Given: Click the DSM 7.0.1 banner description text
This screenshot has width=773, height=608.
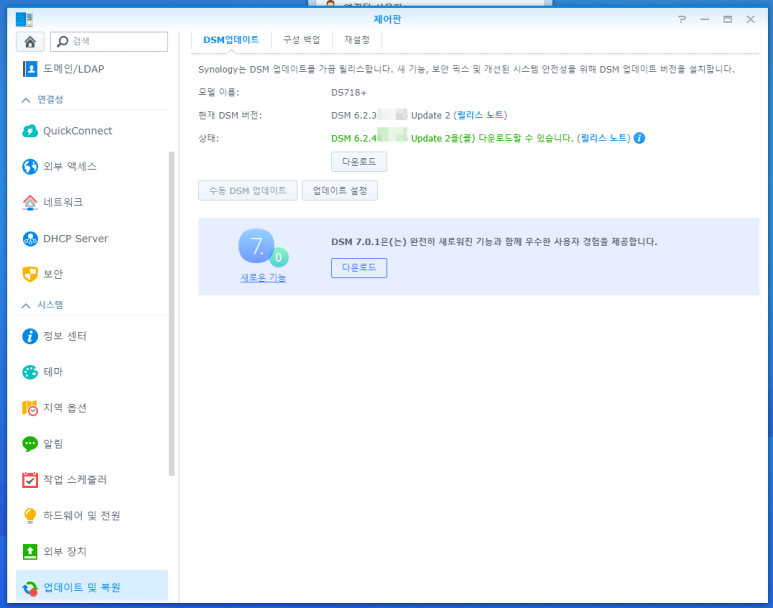Looking at the screenshot, I should point(494,242).
